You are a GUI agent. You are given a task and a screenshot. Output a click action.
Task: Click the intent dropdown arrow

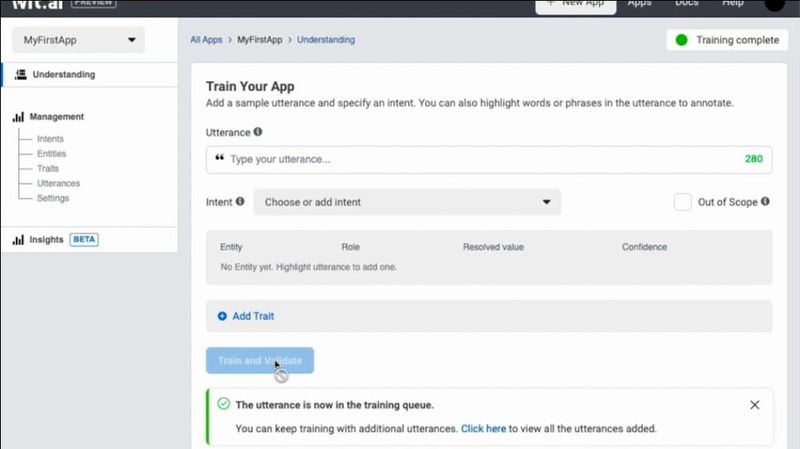[546, 202]
